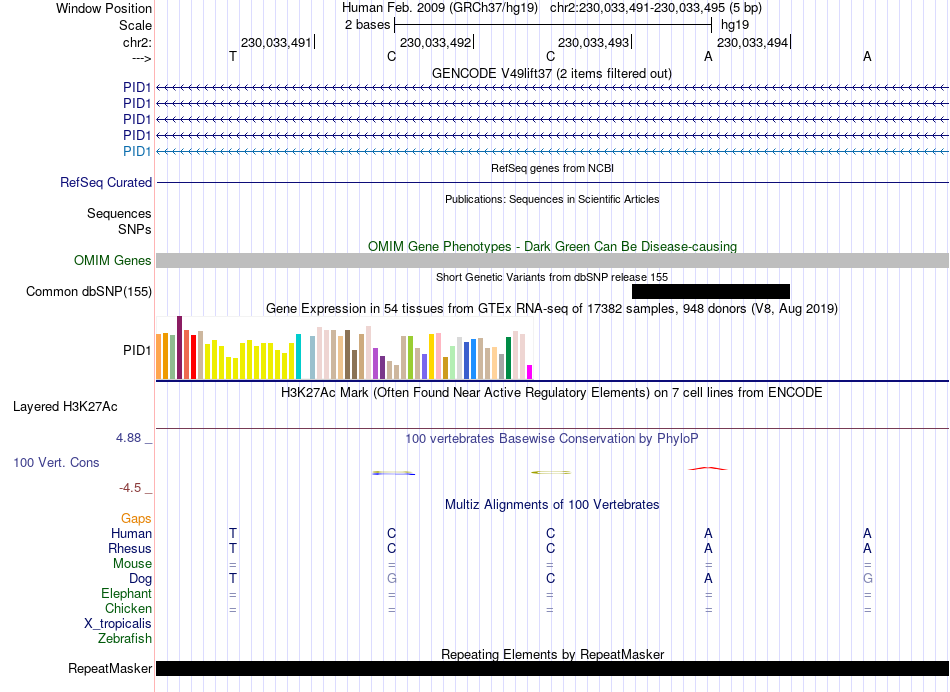Click the OMIM Genes label
The width and height of the screenshot is (950, 692).
tap(112, 261)
